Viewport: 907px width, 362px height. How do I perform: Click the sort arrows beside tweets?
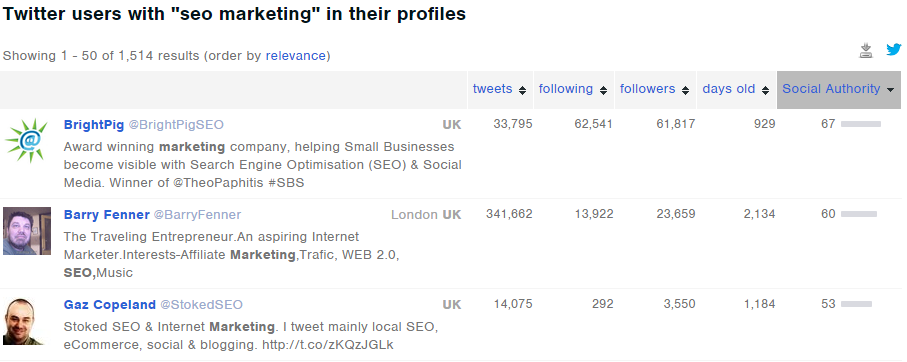coord(522,90)
